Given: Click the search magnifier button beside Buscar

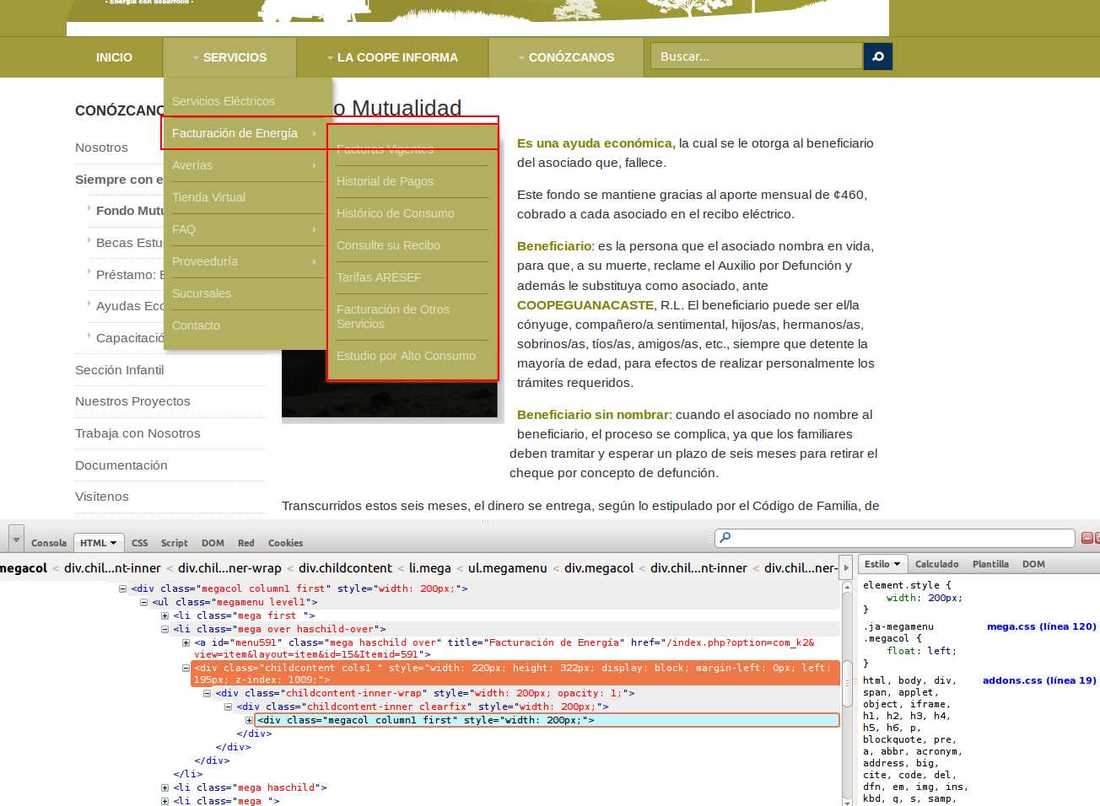Looking at the screenshot, I should coord(878,57).
